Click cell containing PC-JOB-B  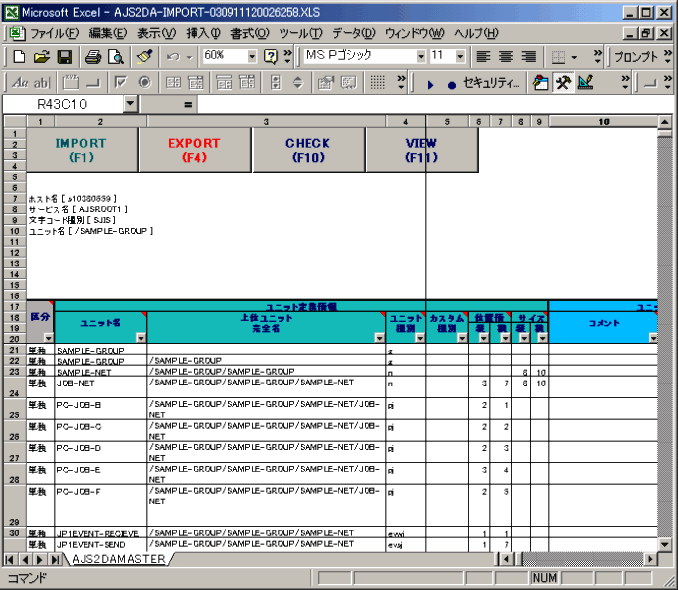pos(101,409)
